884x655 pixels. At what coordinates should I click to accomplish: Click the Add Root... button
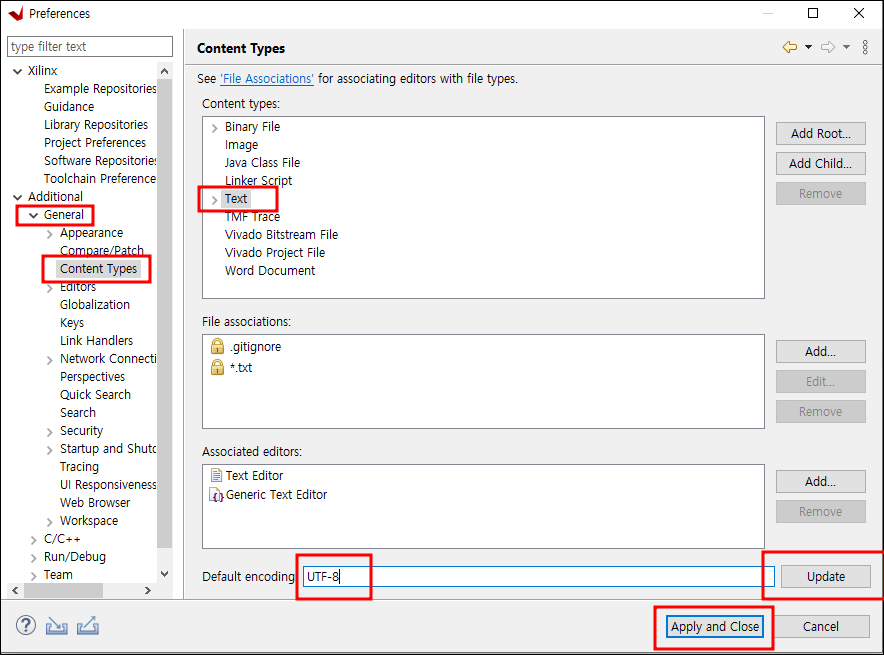click(x=820, y=134)
